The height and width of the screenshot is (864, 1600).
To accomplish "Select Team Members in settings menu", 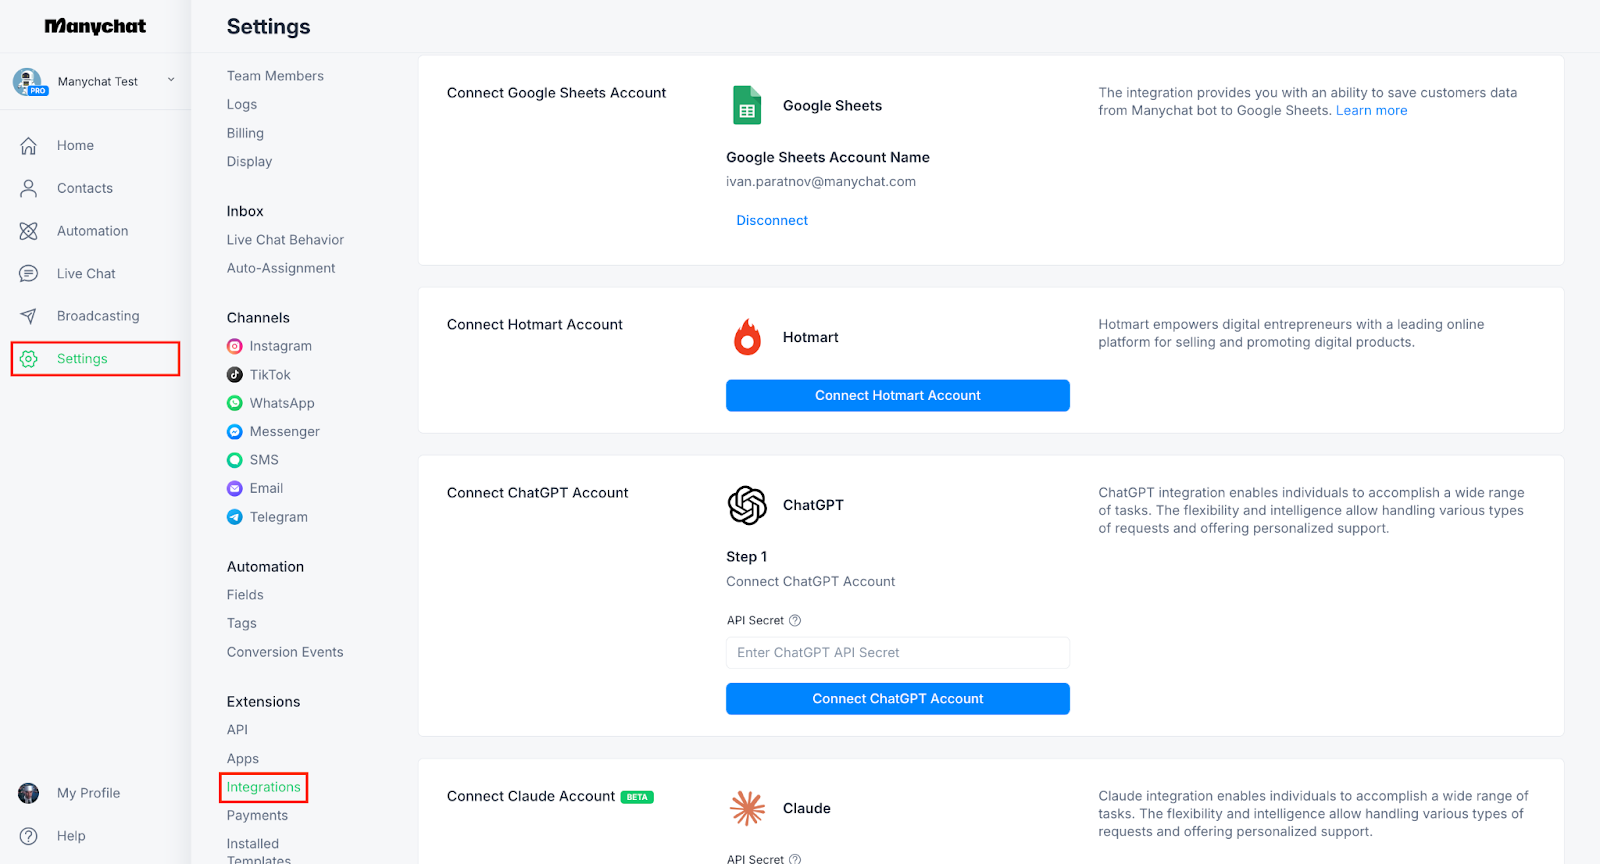I will point(275,76).
